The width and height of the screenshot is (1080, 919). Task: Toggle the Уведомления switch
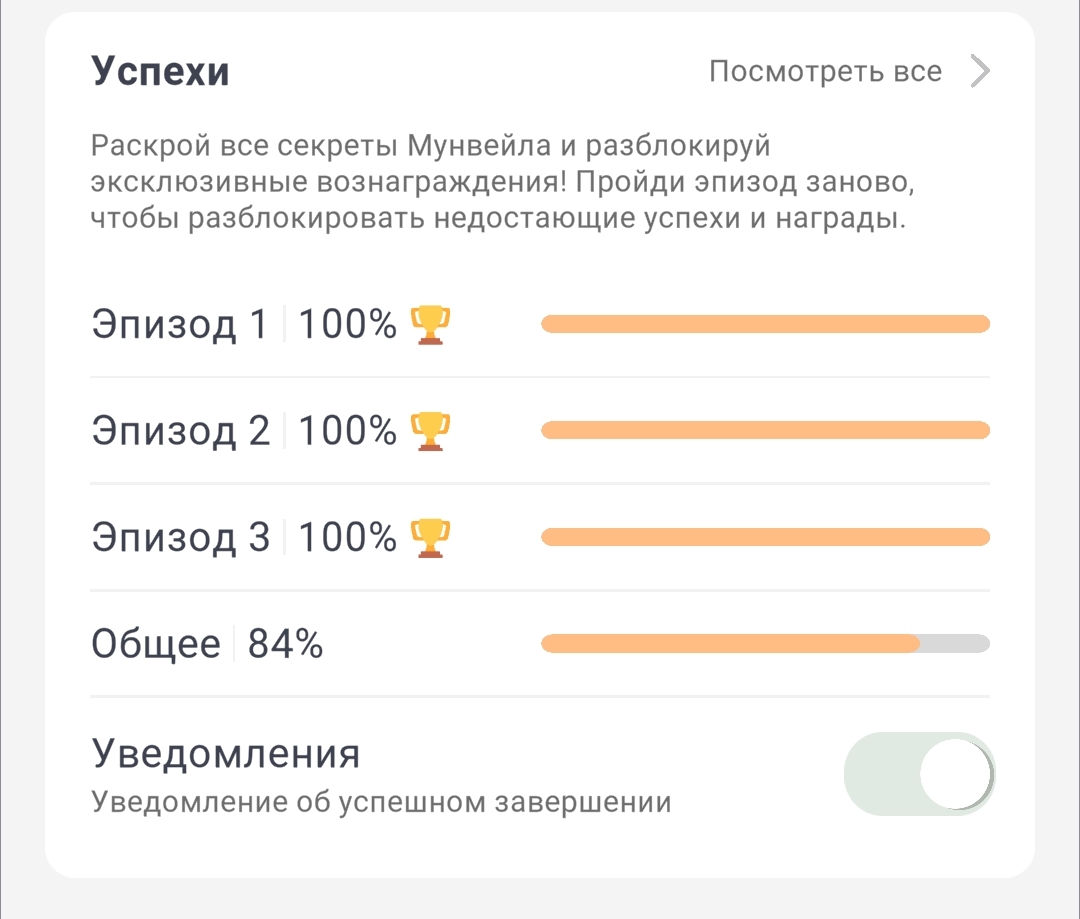click(919, 774)
